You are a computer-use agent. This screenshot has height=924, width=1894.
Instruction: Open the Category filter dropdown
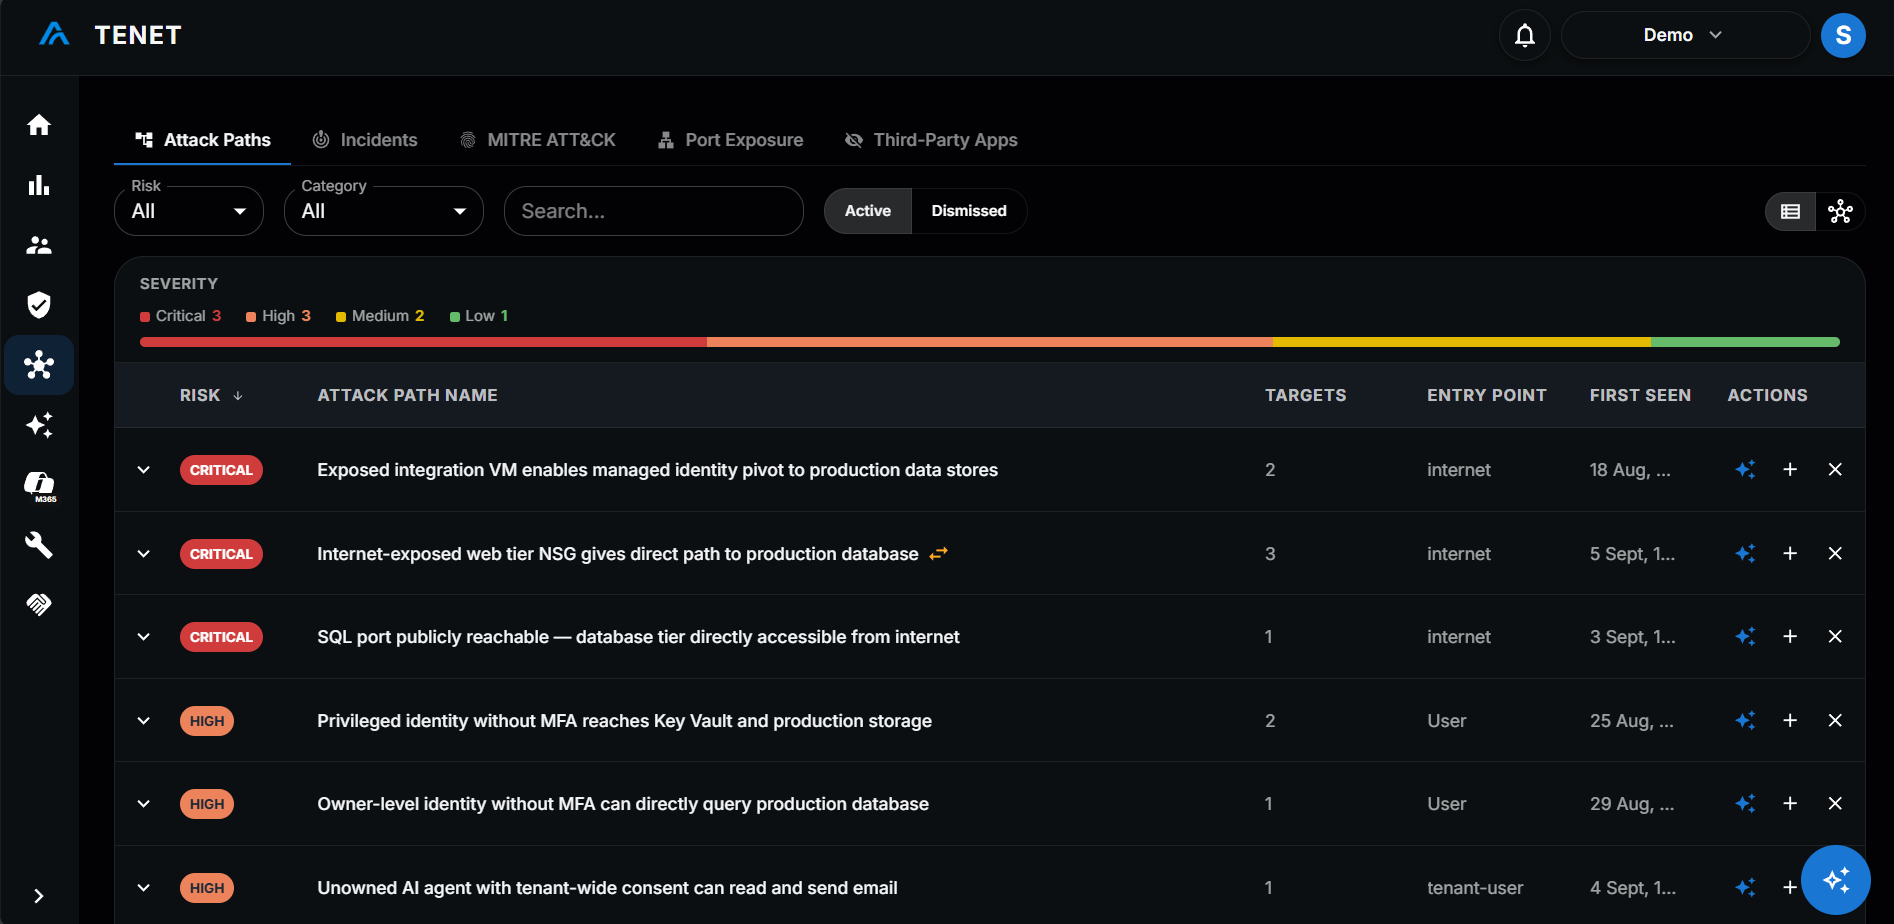point(384,211)
